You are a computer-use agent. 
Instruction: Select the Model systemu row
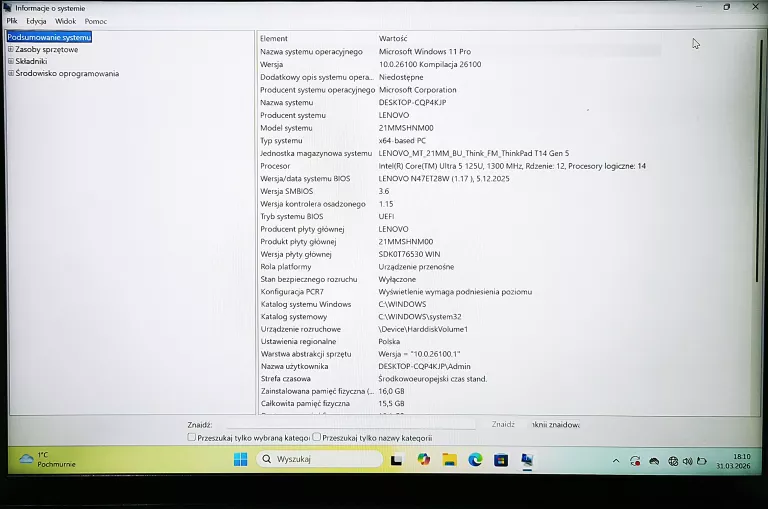(459, 128)
